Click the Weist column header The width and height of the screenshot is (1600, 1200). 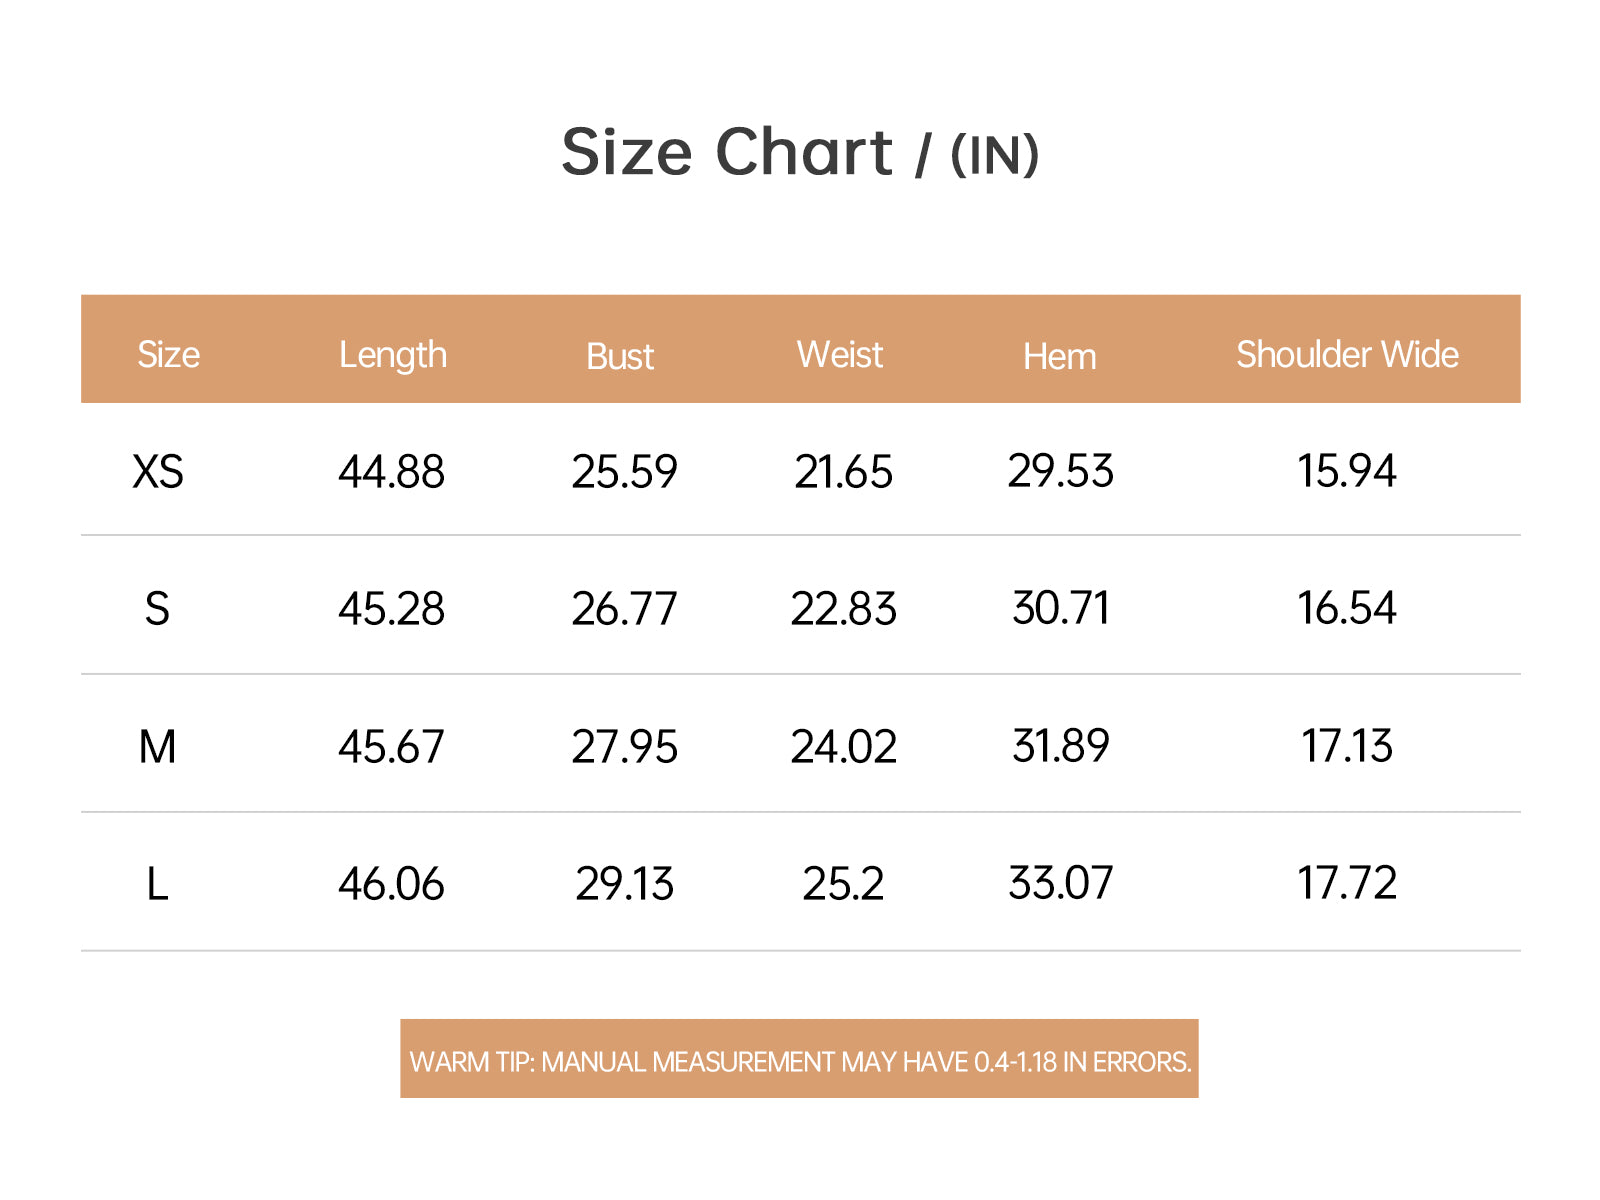(x=840, y=355)
